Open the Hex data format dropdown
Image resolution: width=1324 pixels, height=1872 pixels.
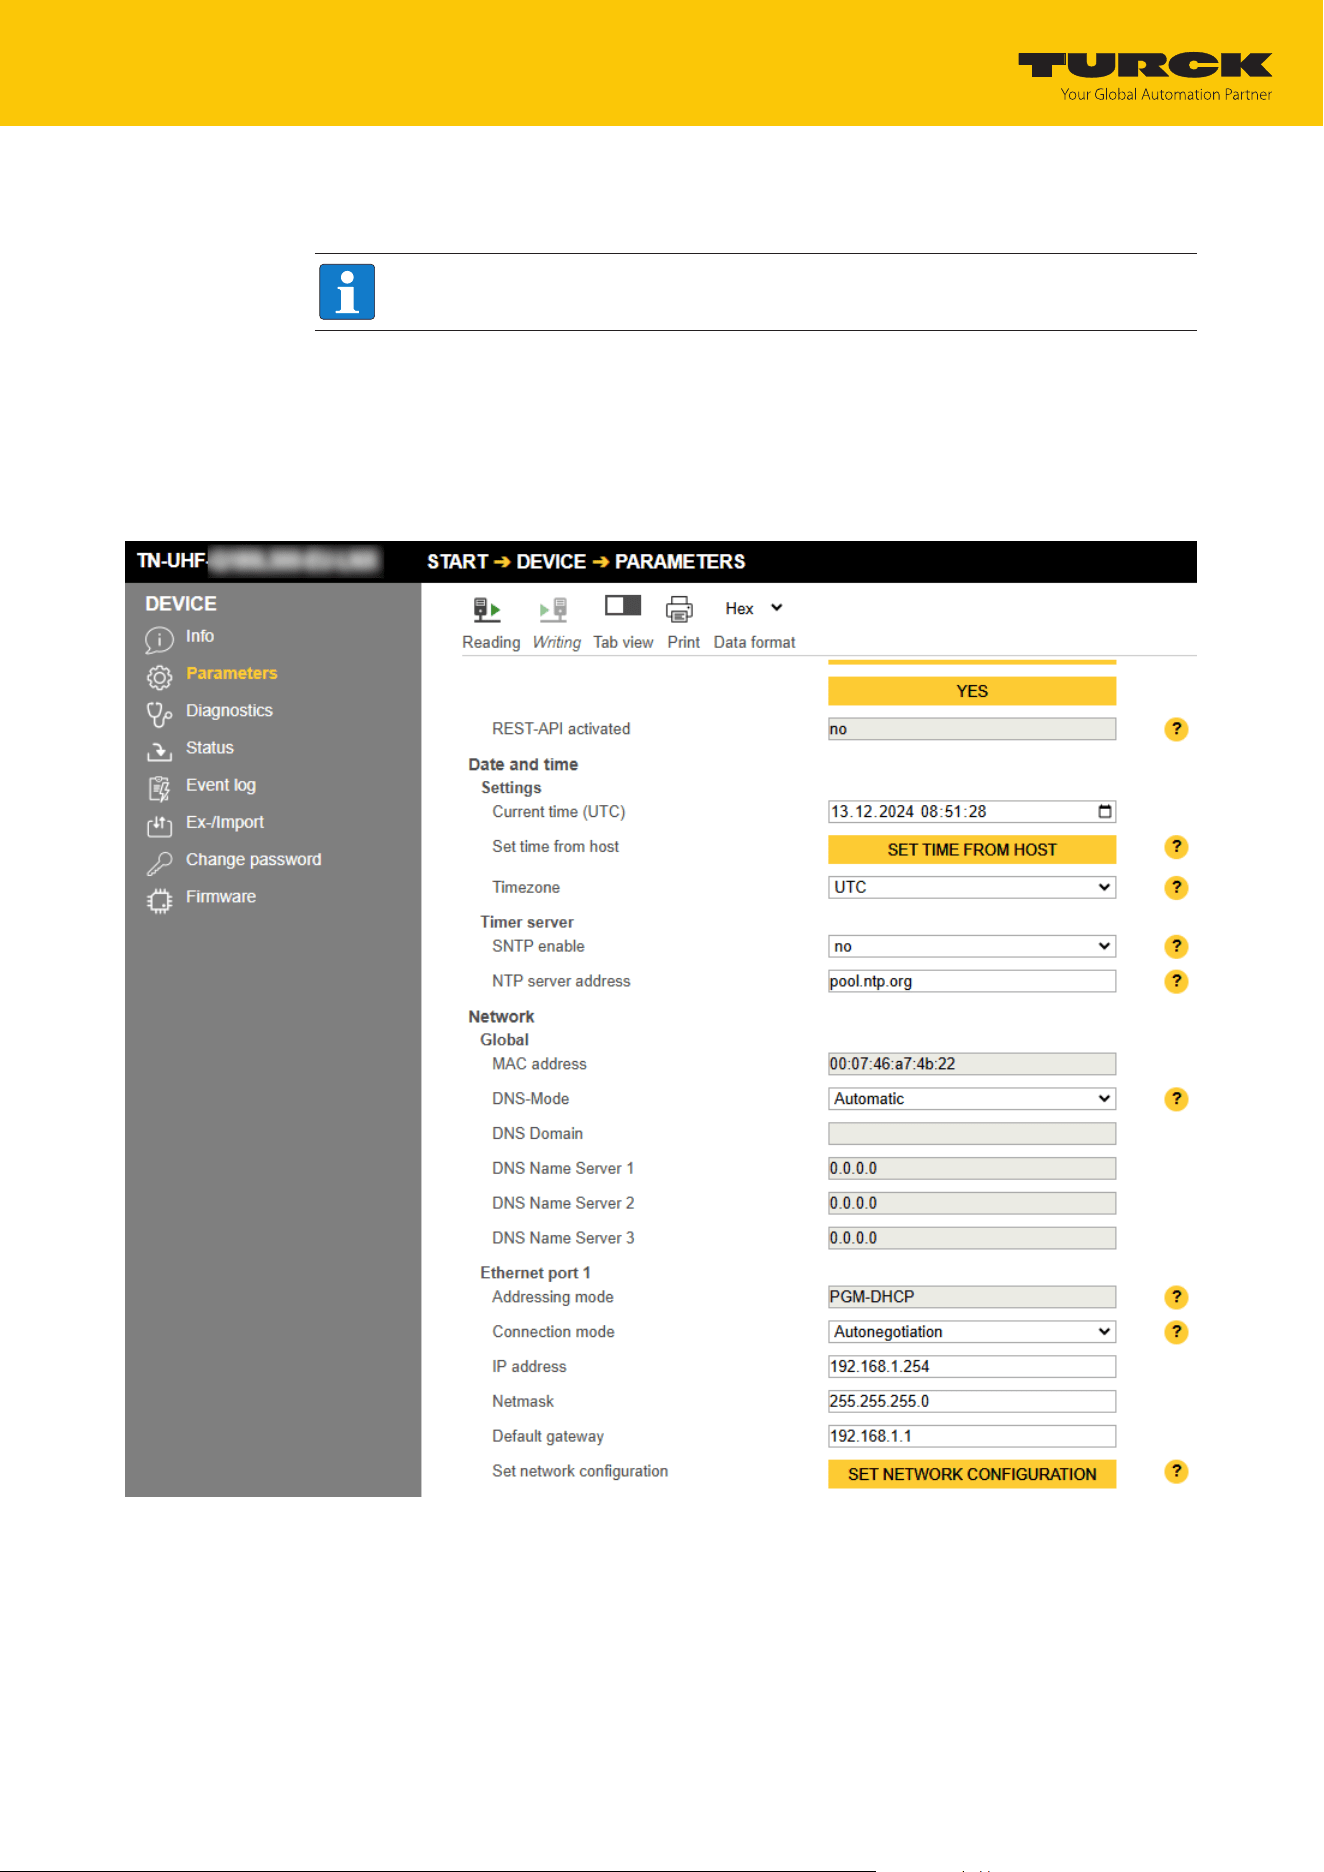click(x=754, y=608)
